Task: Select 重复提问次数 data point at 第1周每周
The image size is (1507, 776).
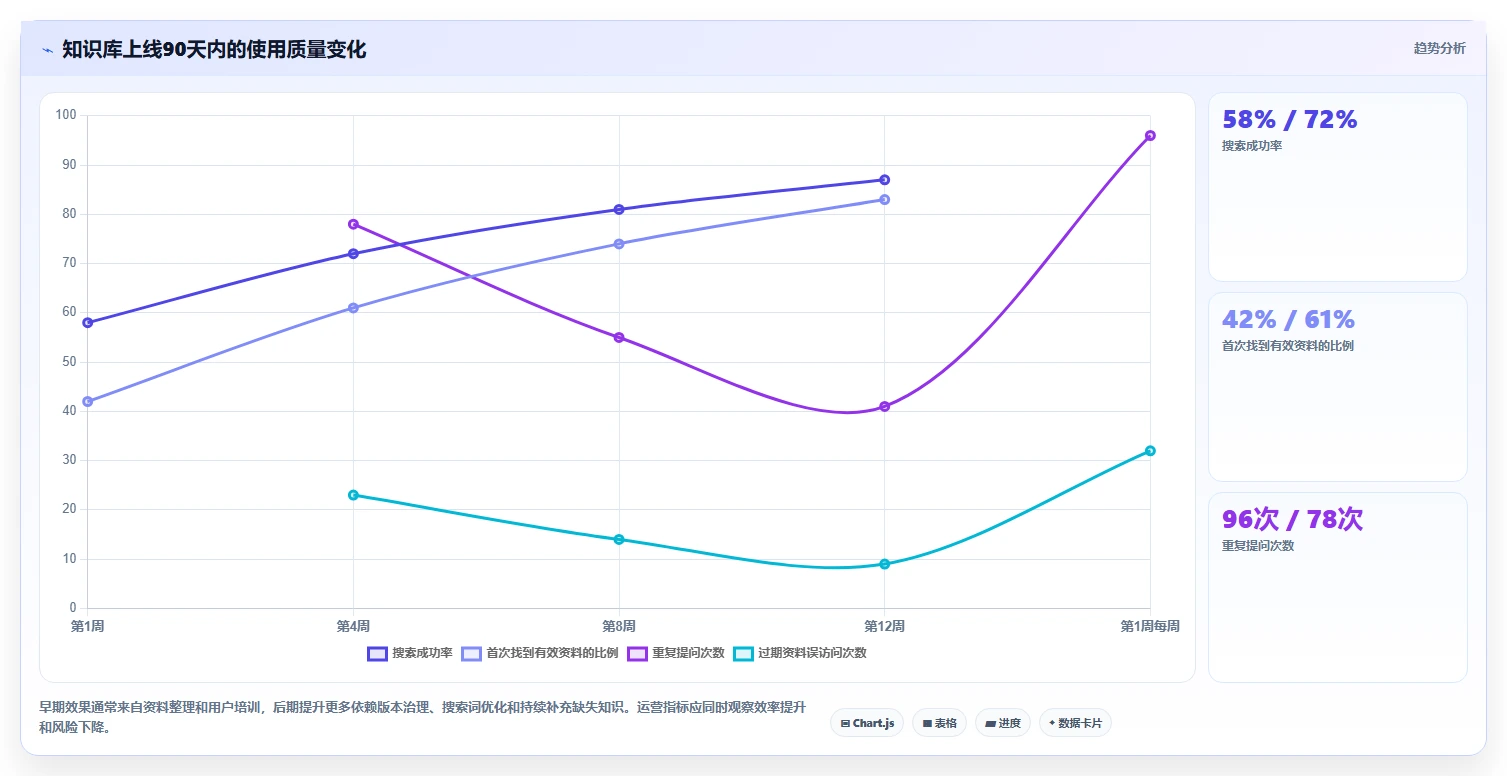Action: point(1150,136)
